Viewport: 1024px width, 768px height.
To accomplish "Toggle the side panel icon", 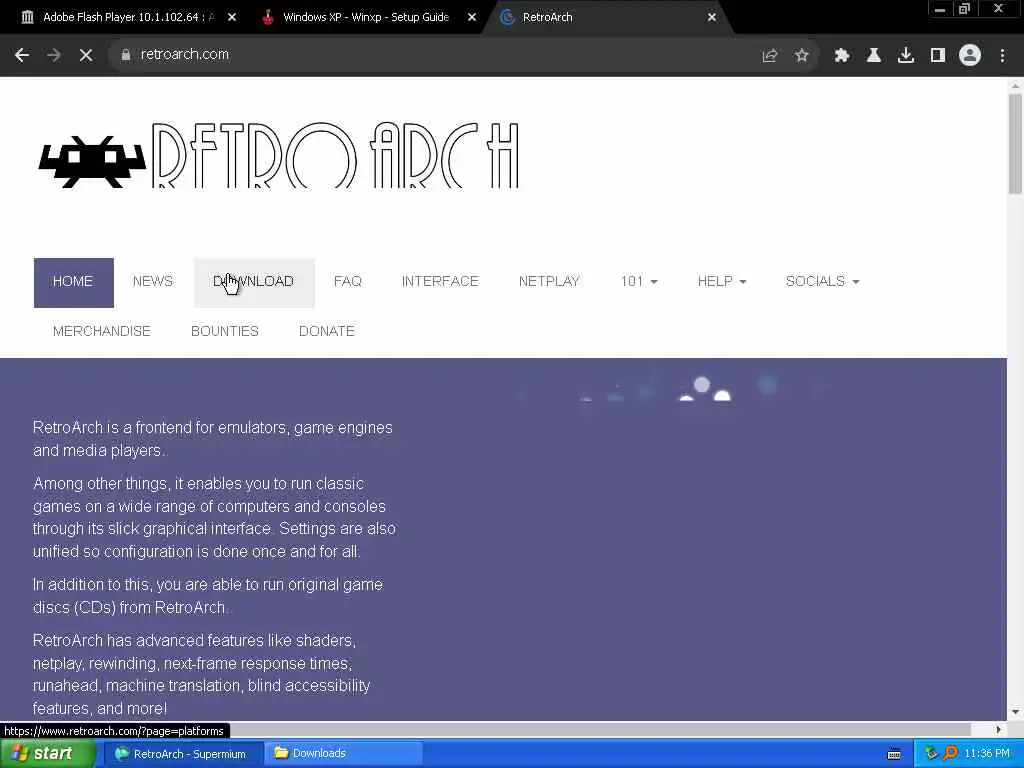I will coord(938,56).
